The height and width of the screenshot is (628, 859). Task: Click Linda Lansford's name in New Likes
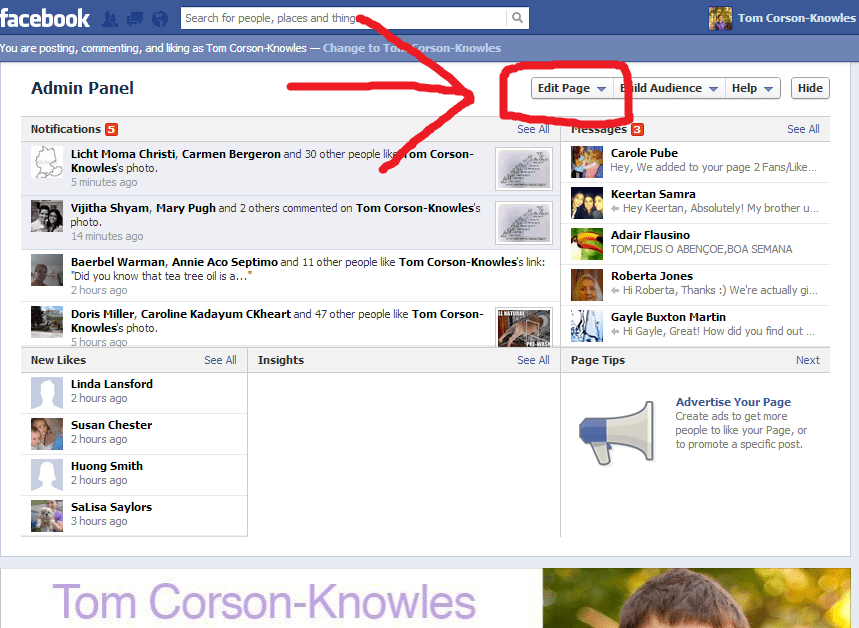(112, 384)
